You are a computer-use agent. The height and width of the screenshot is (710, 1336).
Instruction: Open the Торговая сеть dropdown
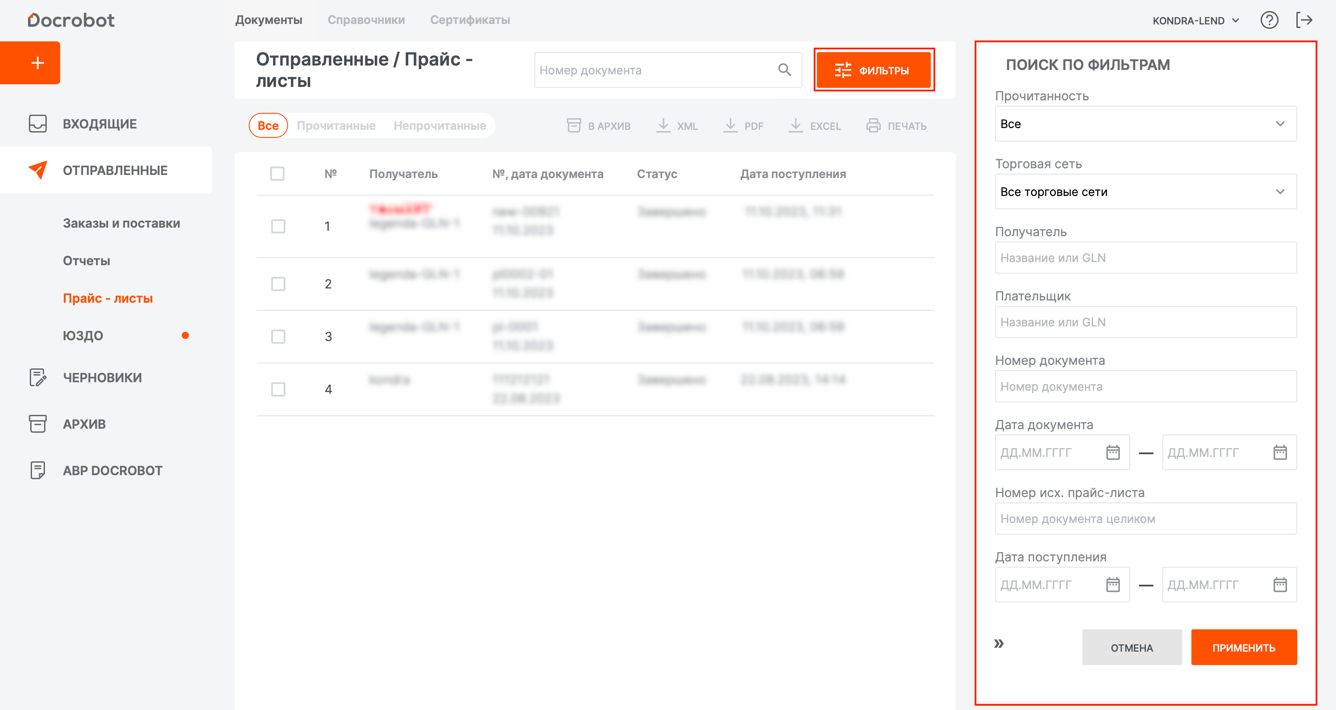pos(1145,192)
